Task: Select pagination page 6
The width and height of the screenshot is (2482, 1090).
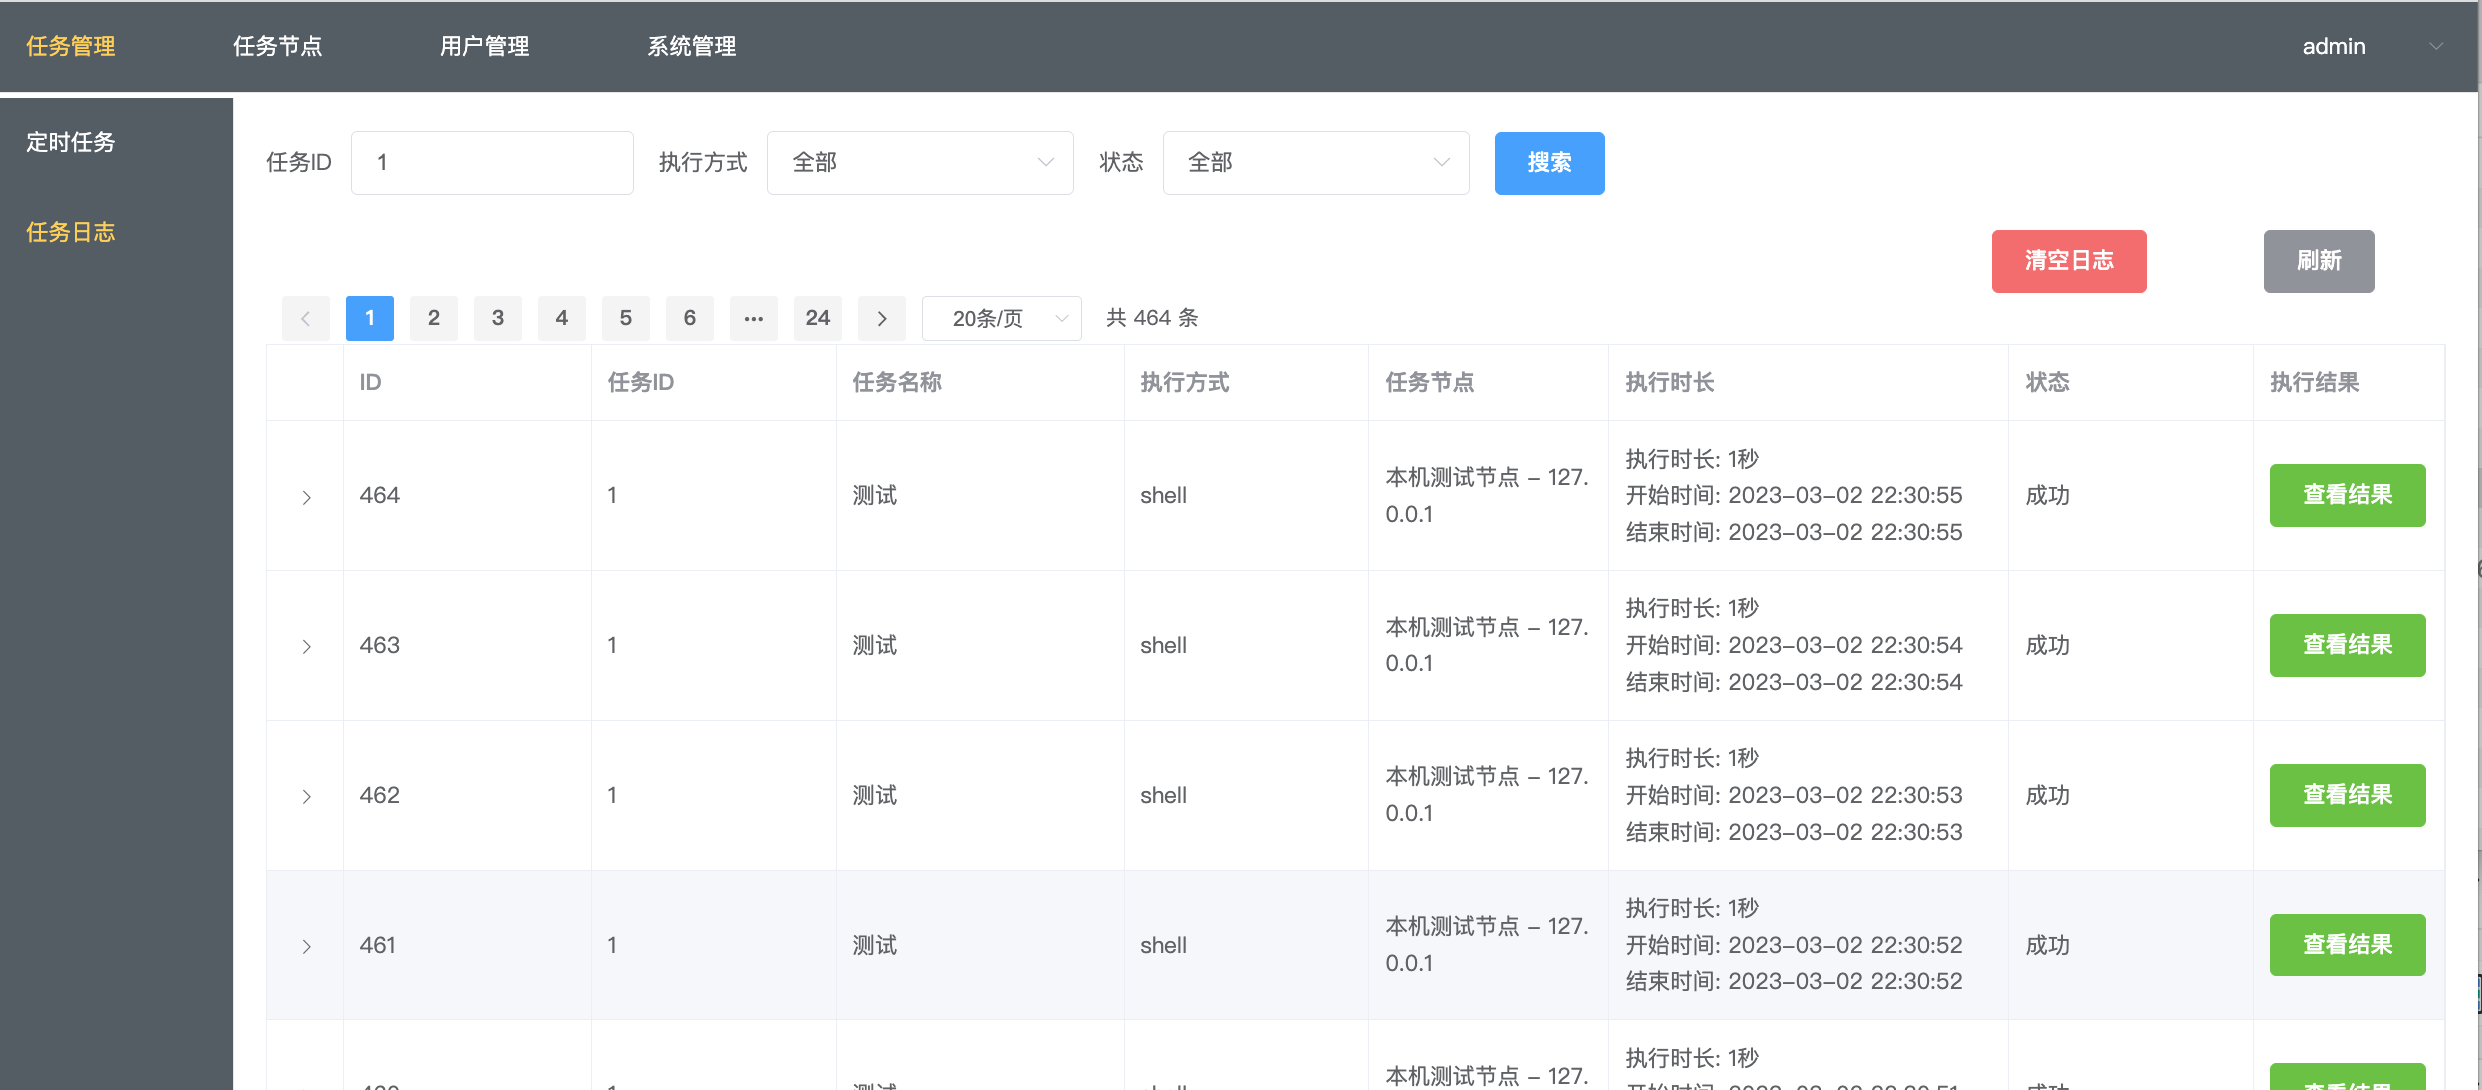Action: 690,318
